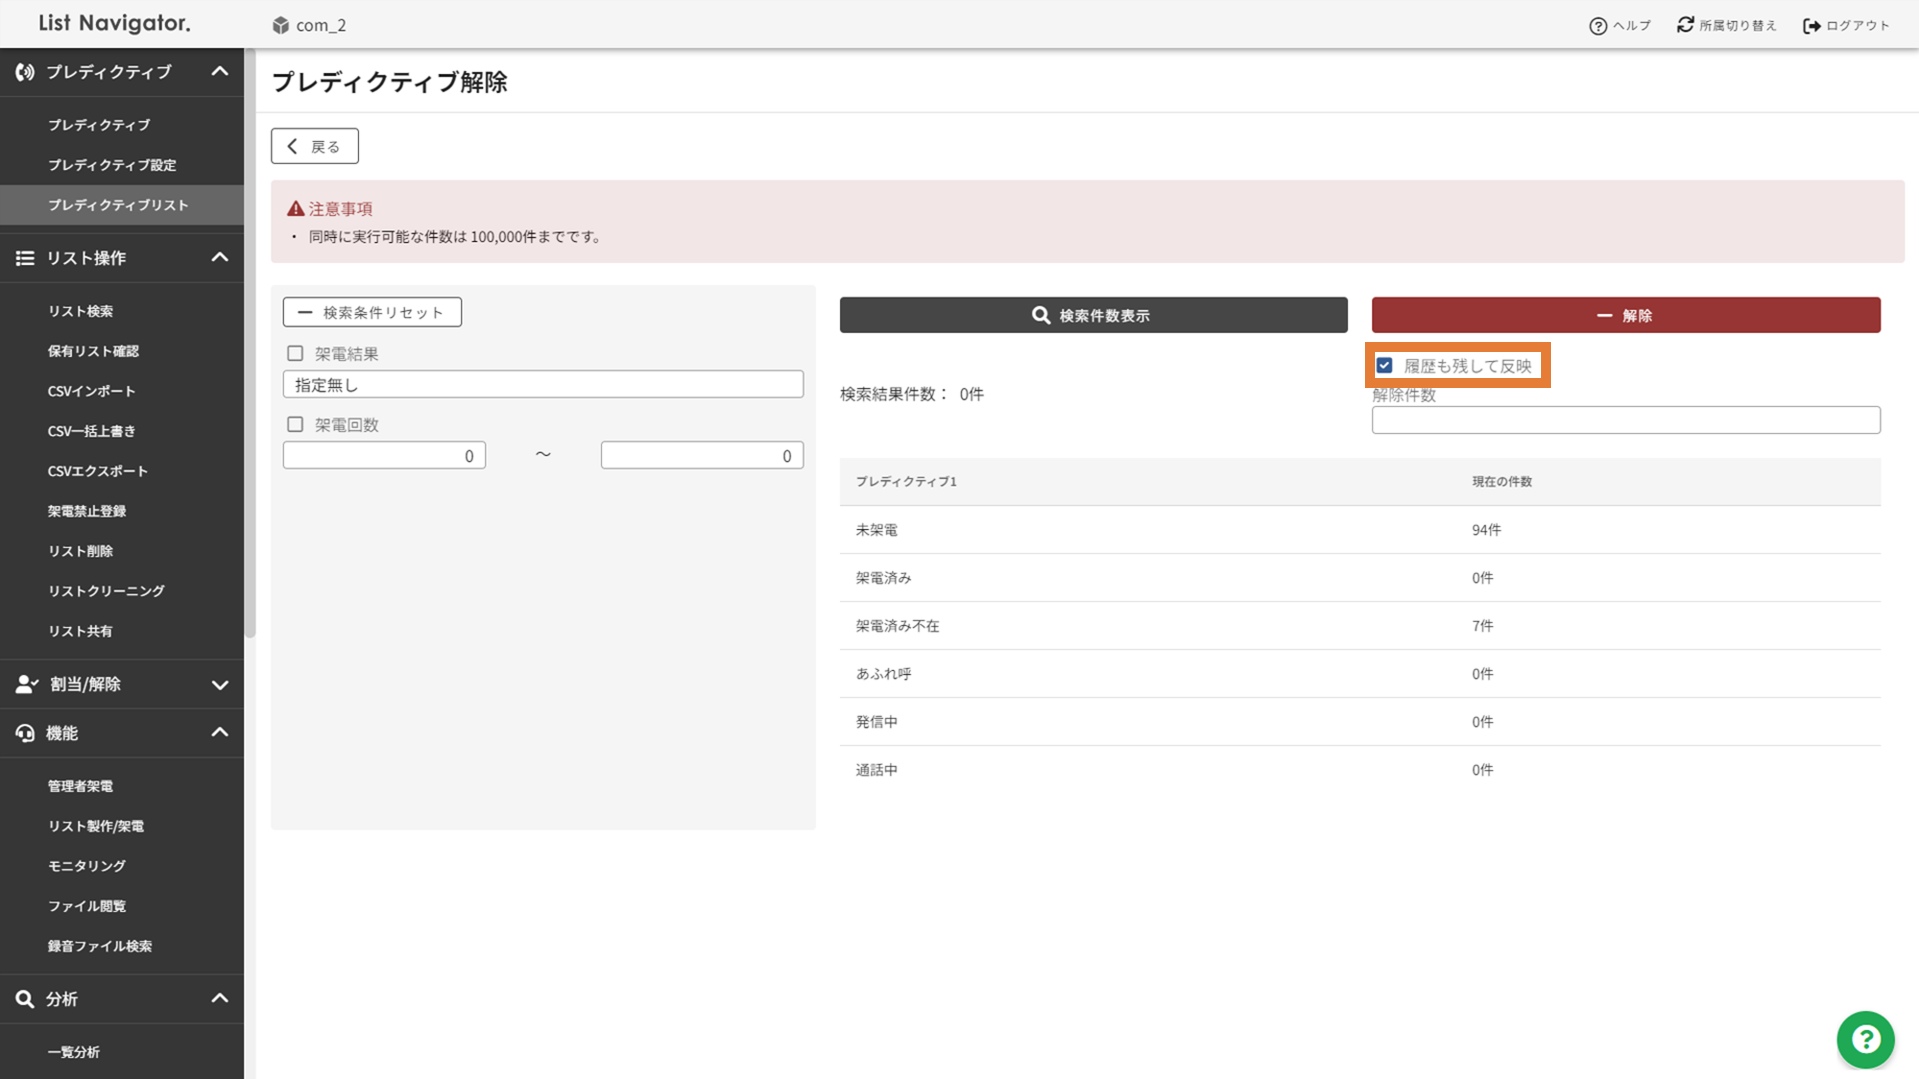Click the help question mark icon in header
The height and width of the screenshot is (1079, 1919).
(1597, 26)
